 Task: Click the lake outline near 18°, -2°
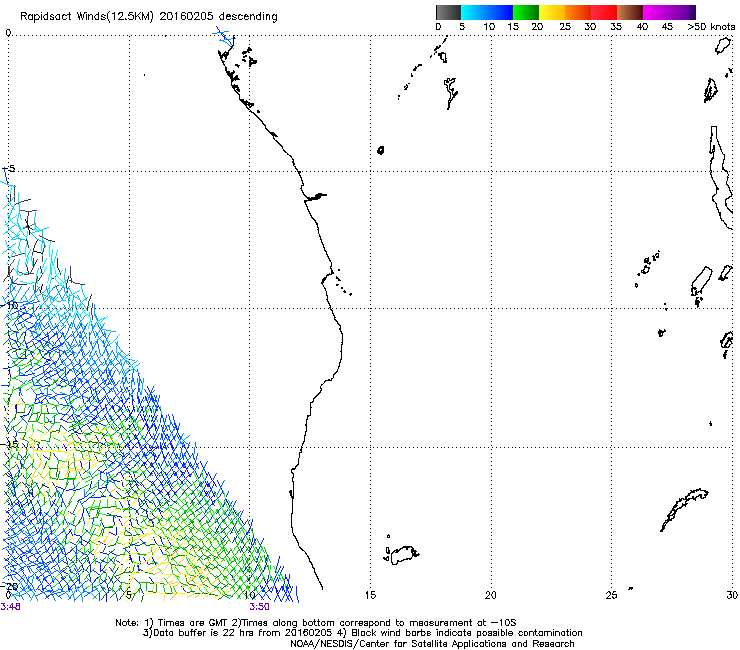tap(451, 93)
